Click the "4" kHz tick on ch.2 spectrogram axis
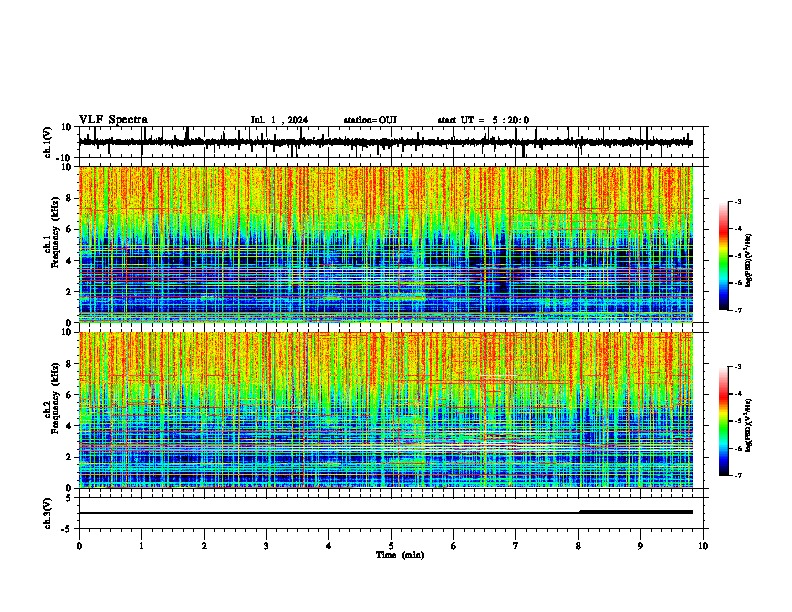Viewport: 792px width, 612px height. 69,426
